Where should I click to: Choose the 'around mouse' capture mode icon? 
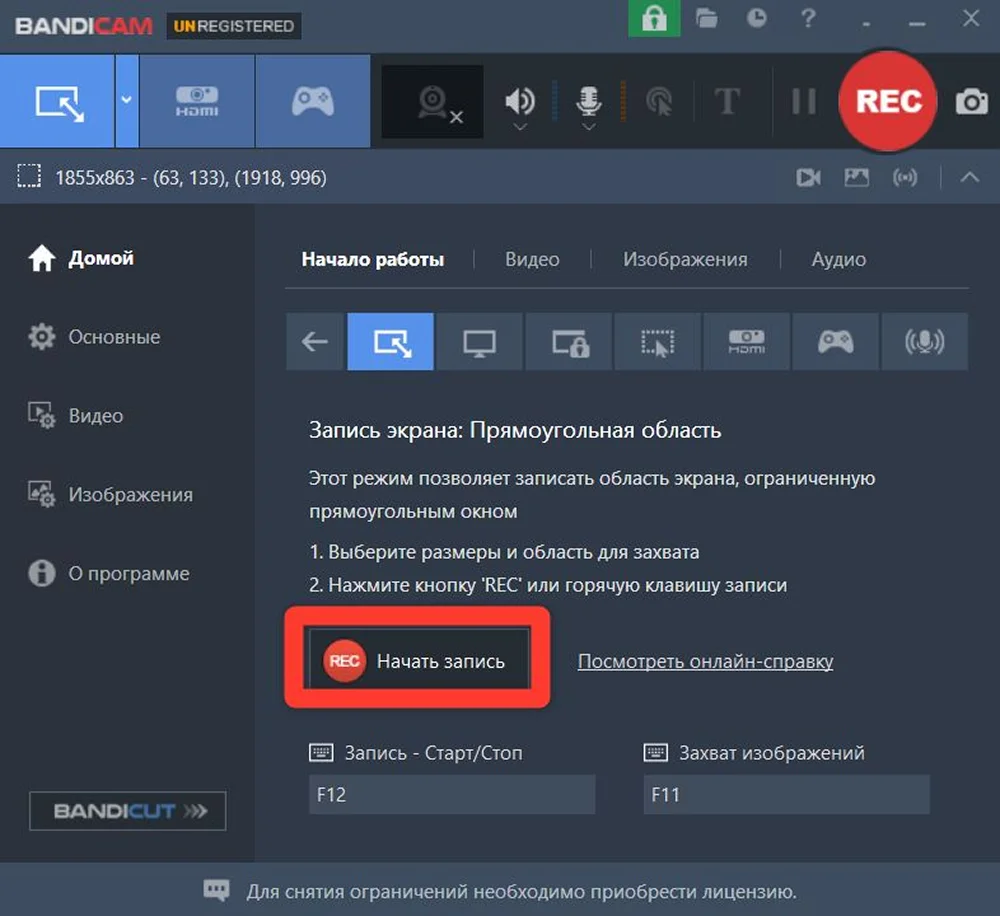(x=657, y=341)
